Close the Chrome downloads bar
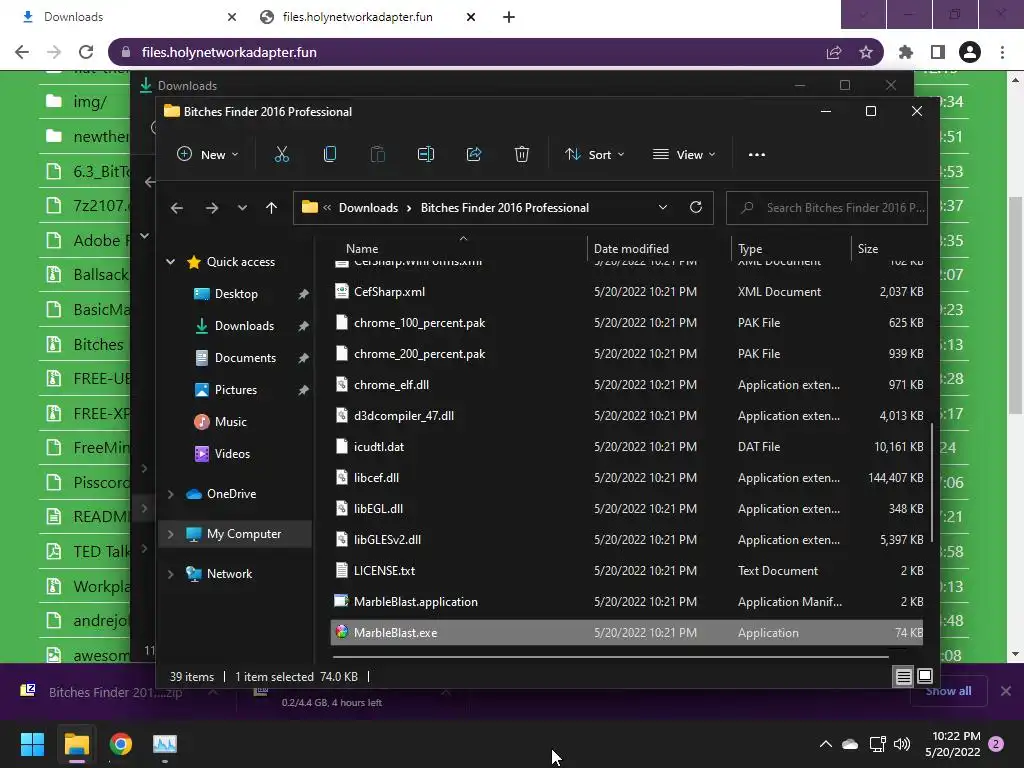 point(1006,691)
